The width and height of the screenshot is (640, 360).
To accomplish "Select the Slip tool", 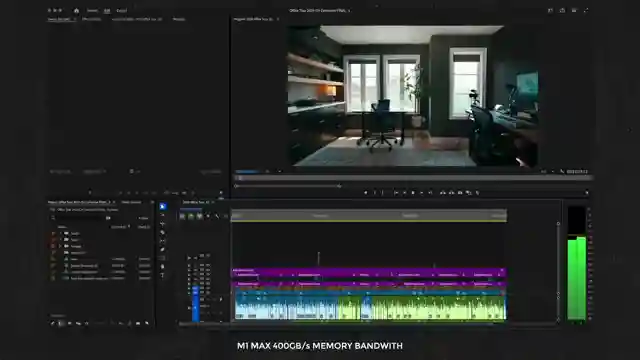I will 163,241.
